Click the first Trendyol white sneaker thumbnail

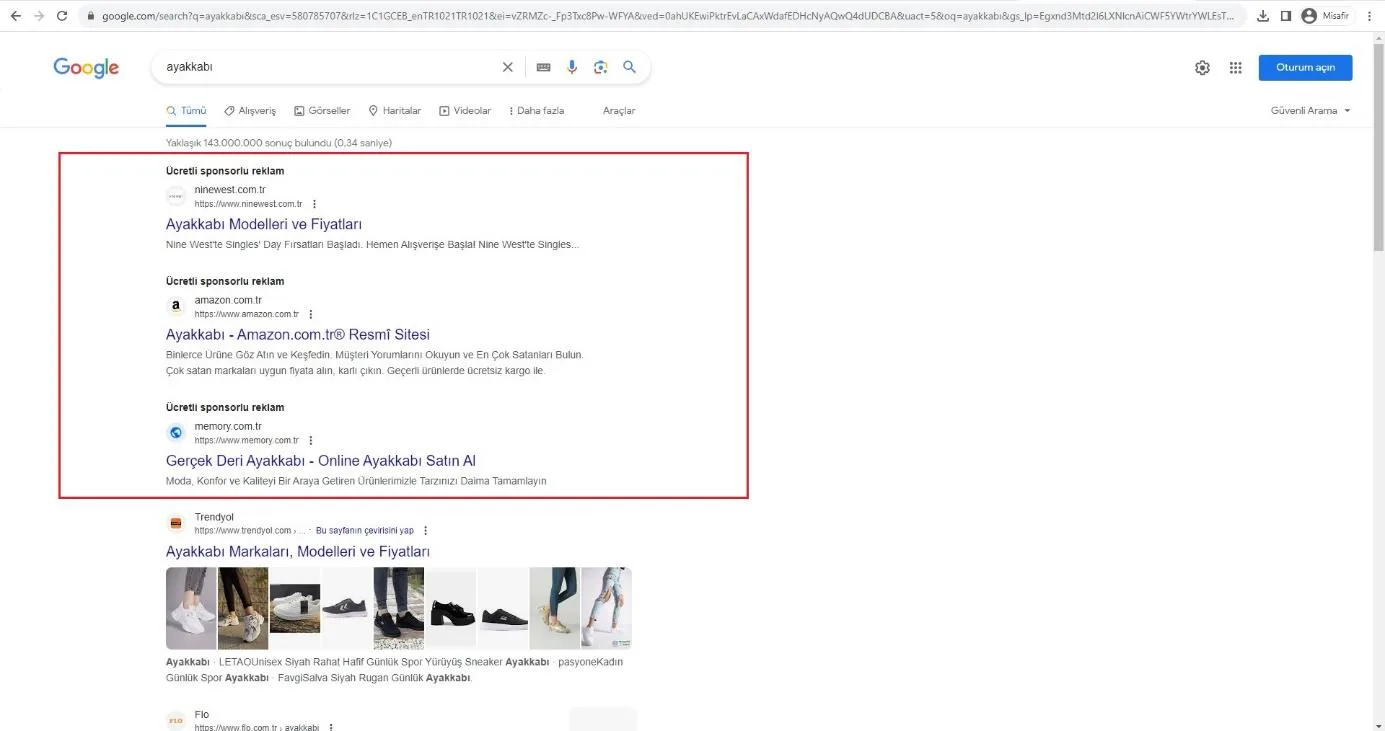click(x=191, y=609)
